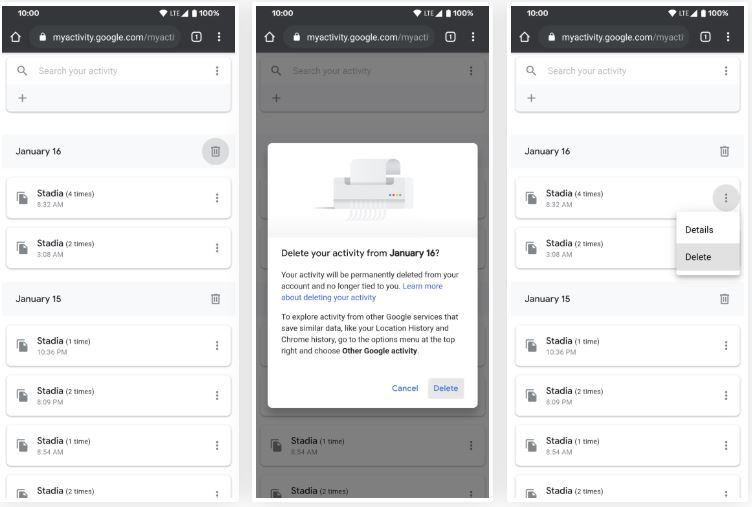Open options for Stadia 8:32 AM, left phone

click(x=217, y=198)
